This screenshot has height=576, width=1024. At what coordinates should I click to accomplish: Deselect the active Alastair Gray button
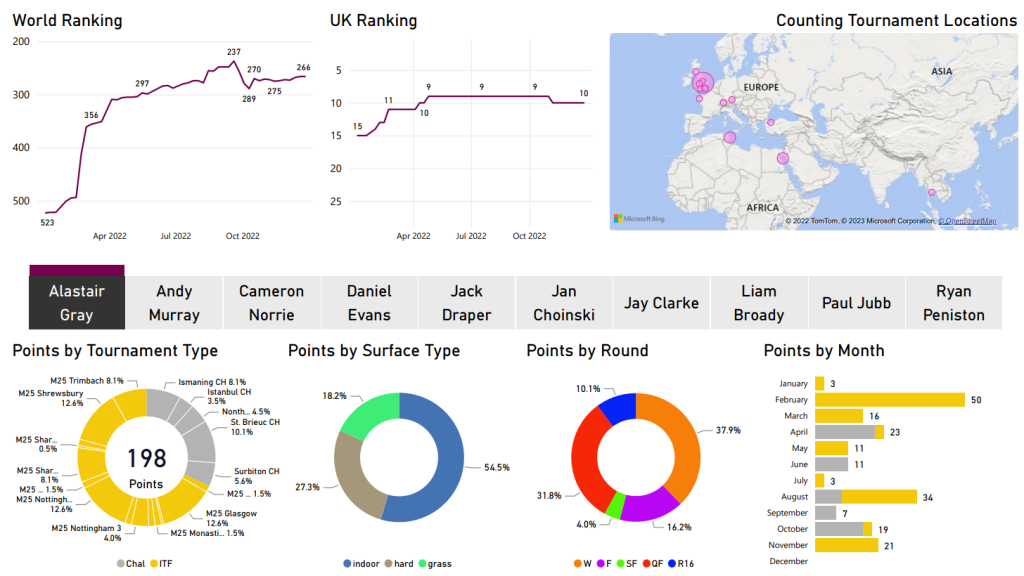tap(77, 302)
